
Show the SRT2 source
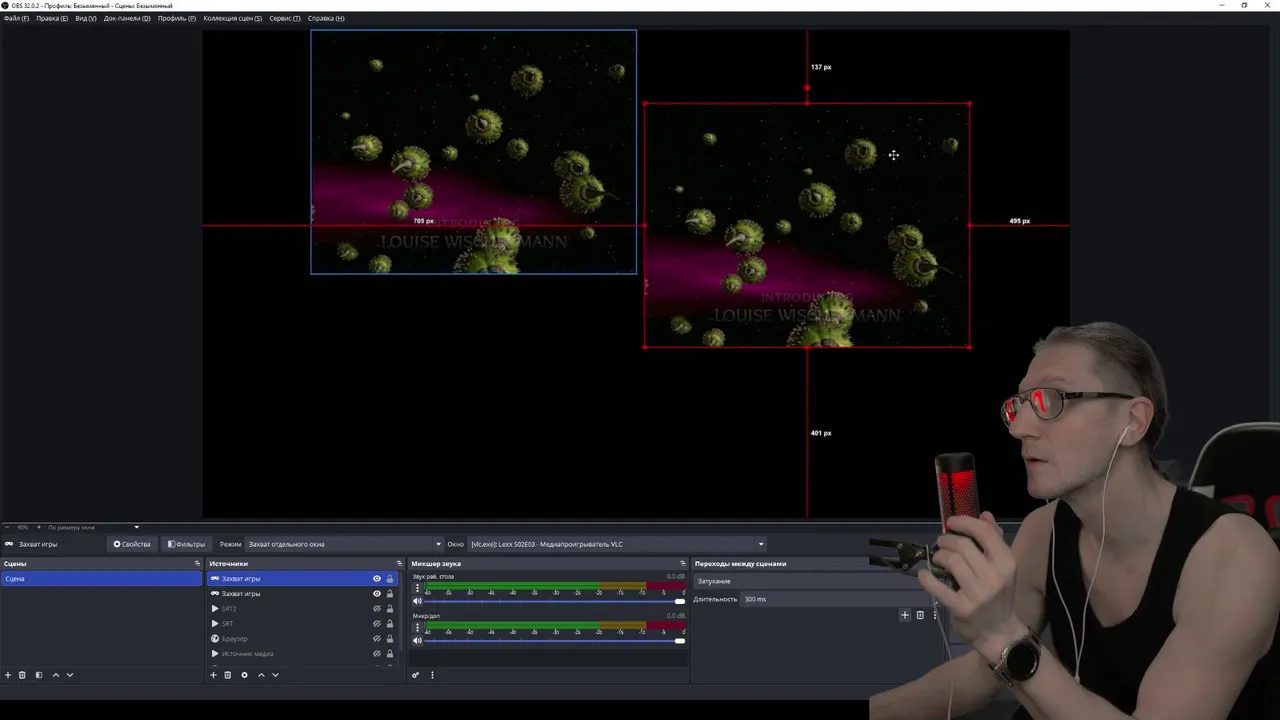coord(377,609)
